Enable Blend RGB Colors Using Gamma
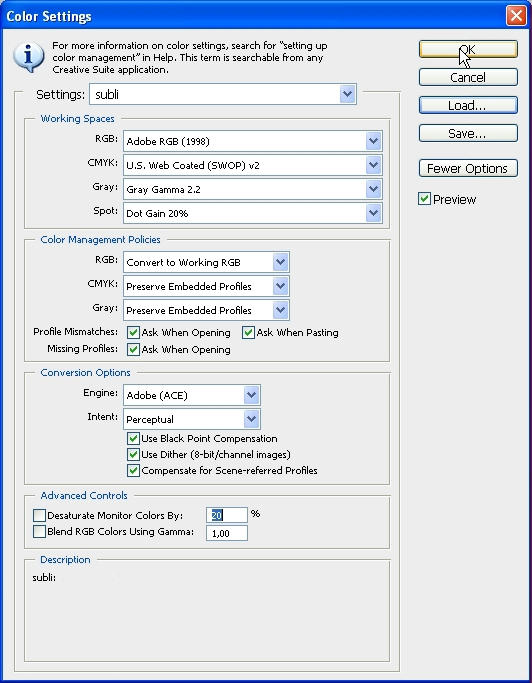 click(40, 531)
